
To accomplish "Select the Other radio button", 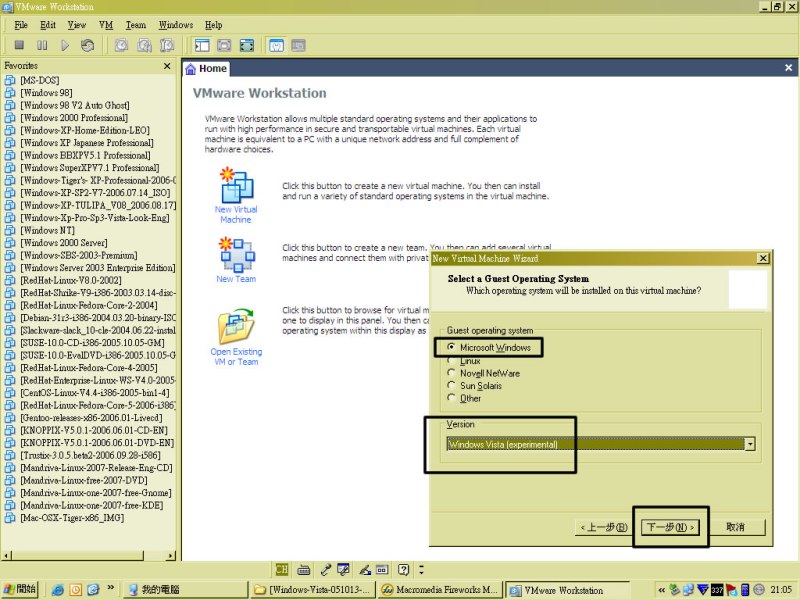I will click(451, 397).
